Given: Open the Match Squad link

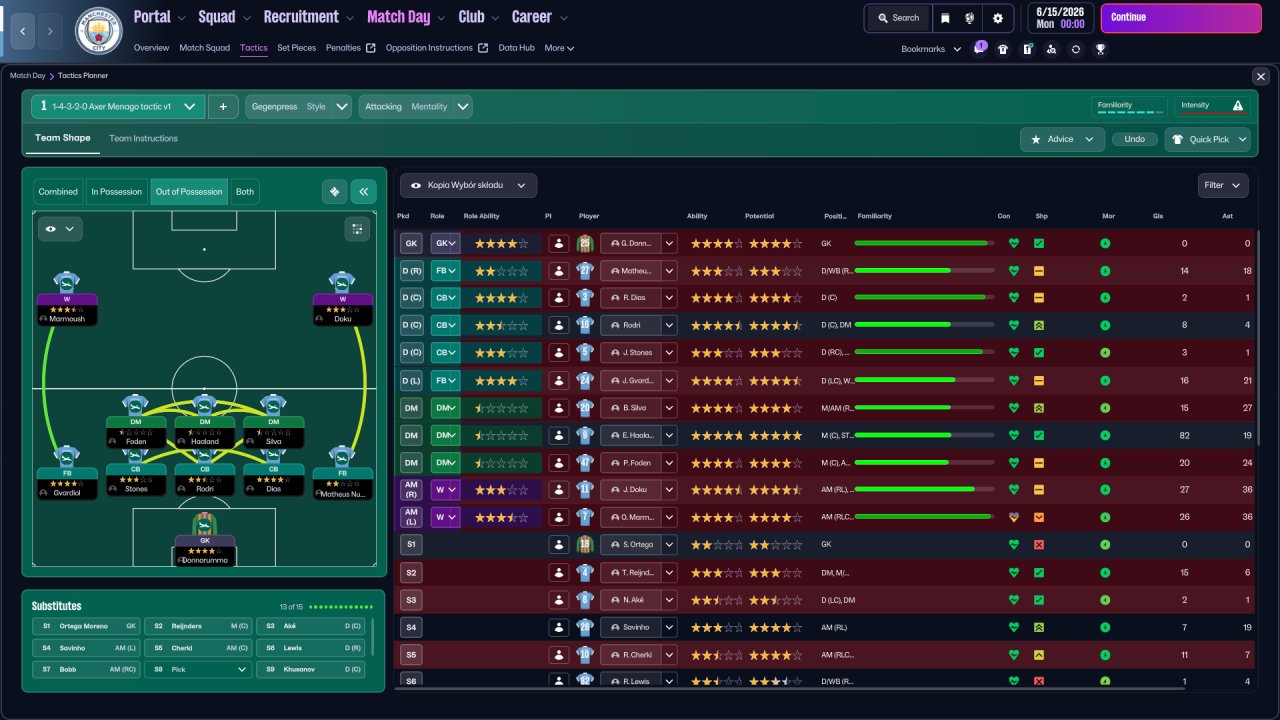Looking at the screenshot, I should (204, 48).
